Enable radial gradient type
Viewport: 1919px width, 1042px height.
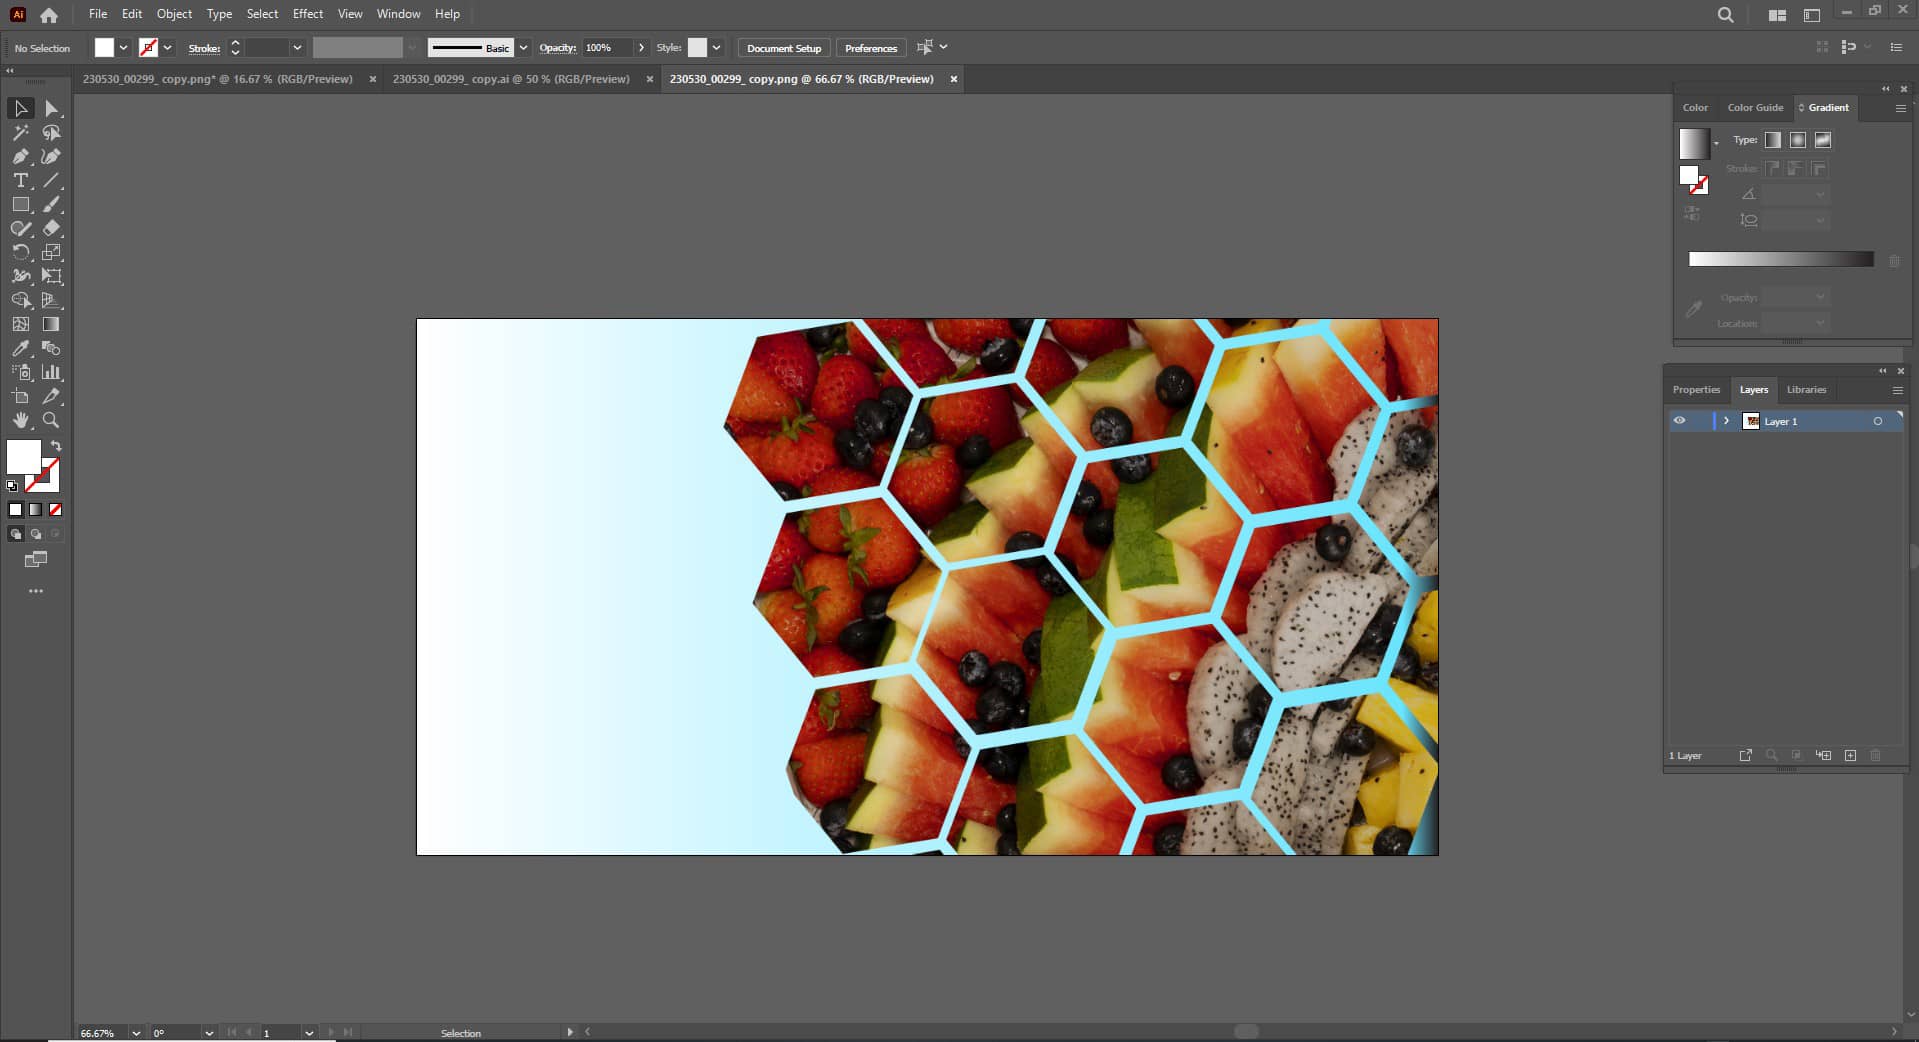point(1797,140)
